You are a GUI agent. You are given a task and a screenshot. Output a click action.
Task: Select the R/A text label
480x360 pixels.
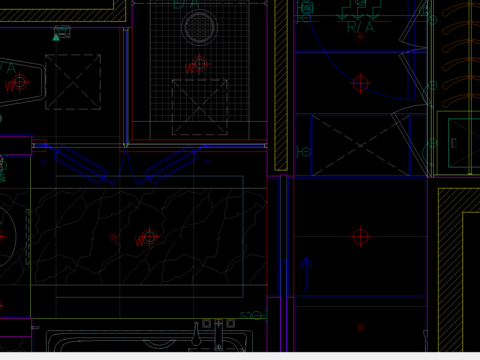pyautogui.click(x=360, y=27)
